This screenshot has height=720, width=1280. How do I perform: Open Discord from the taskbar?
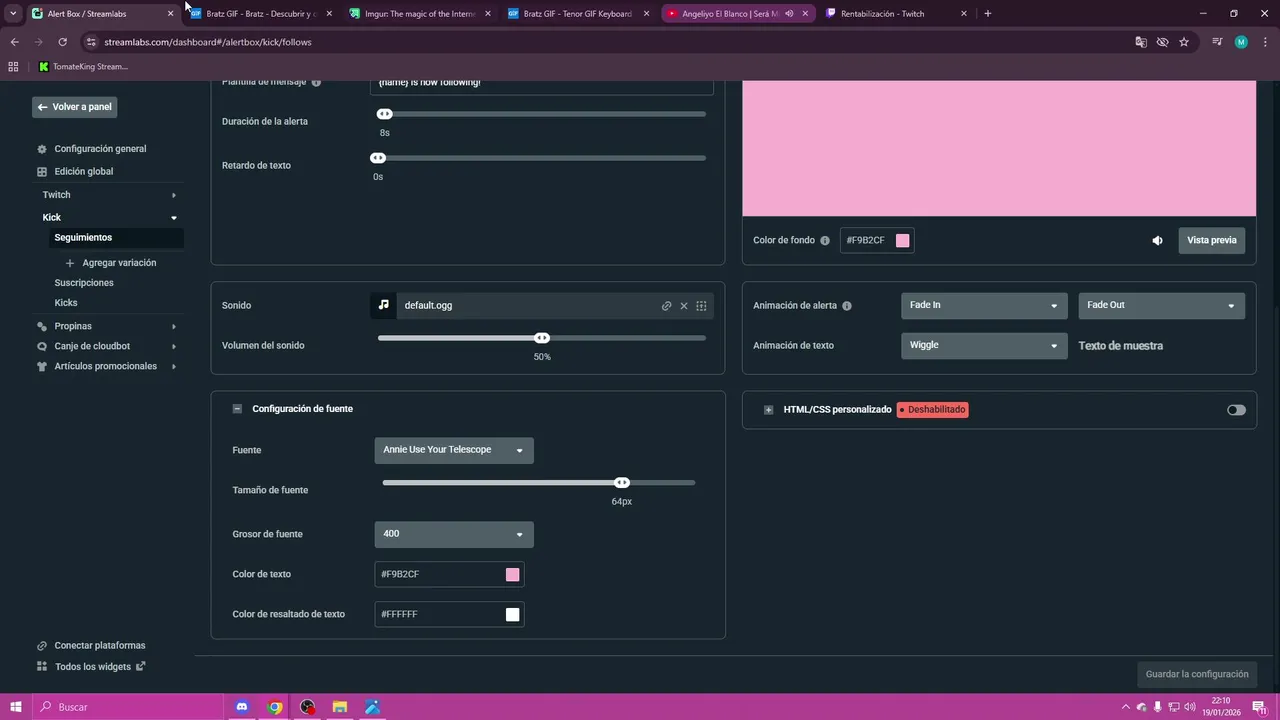(241, 707)
